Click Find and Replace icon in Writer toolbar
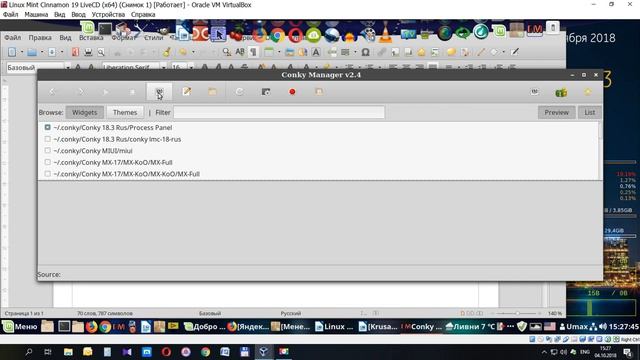640x360 pixels. (x=227, y=52)
